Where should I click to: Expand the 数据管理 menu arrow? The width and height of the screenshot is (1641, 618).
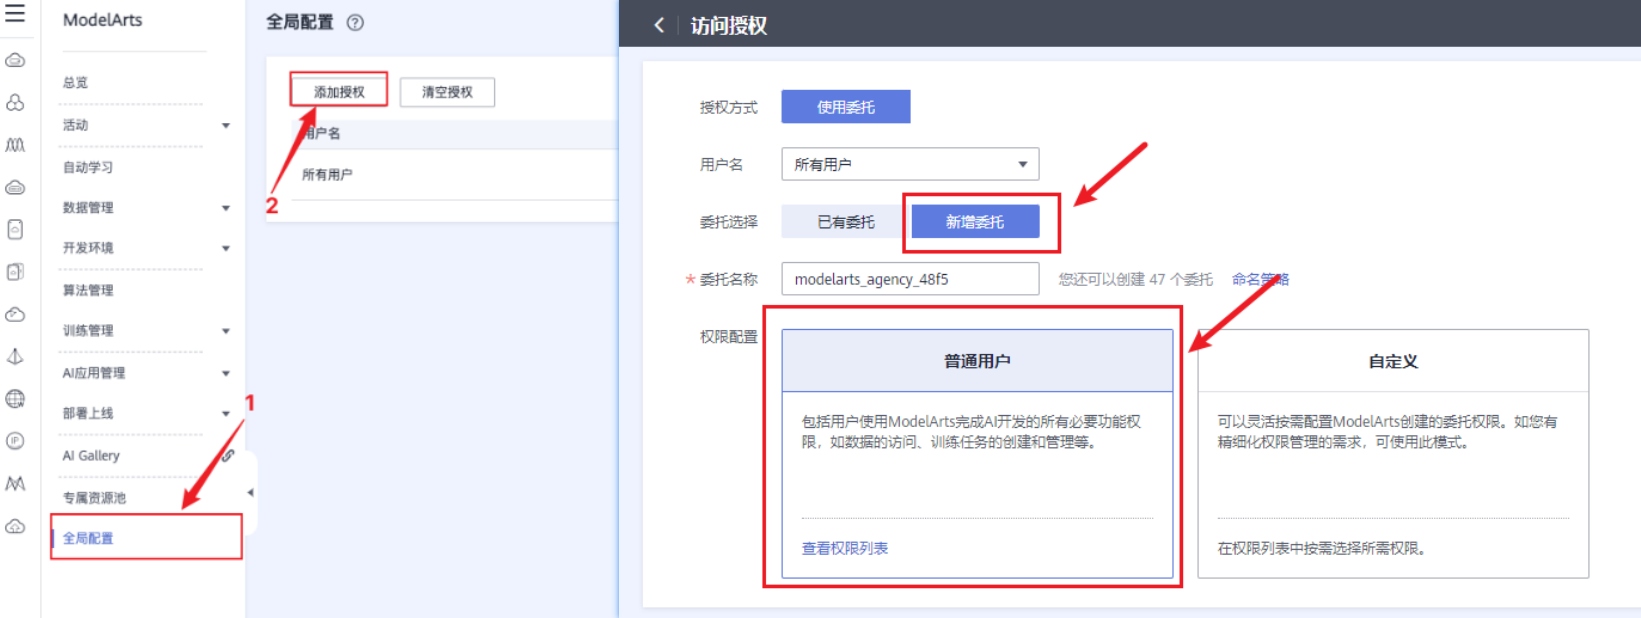click(226, 208)
